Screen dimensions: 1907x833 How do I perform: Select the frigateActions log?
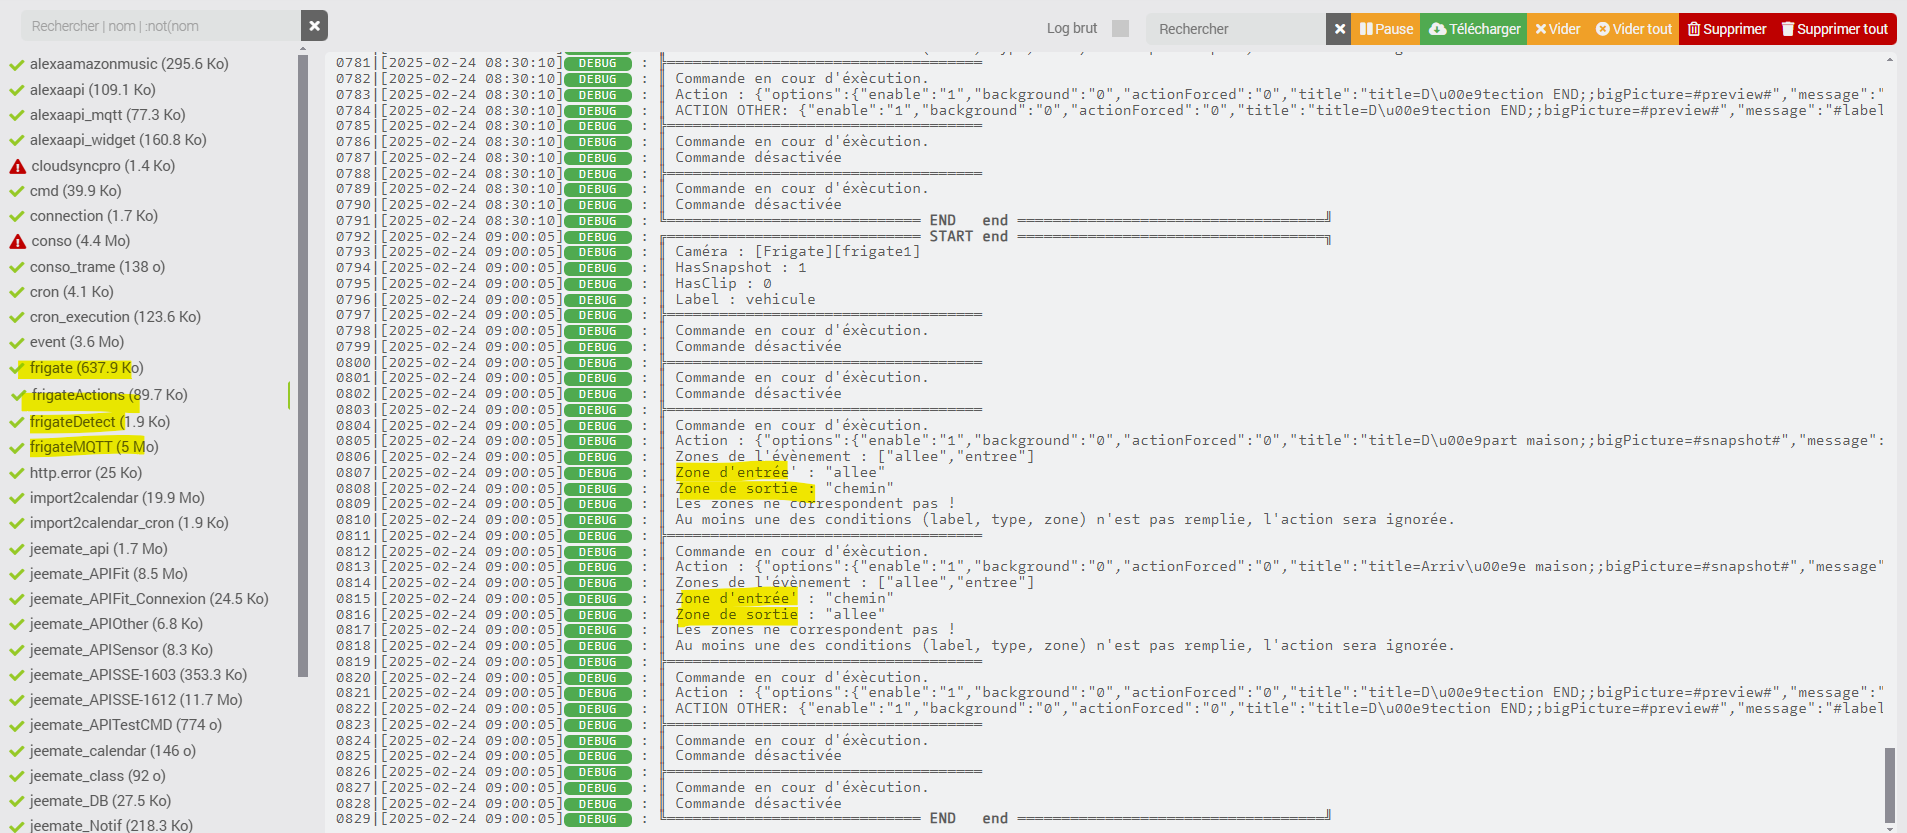click(109, 395)
